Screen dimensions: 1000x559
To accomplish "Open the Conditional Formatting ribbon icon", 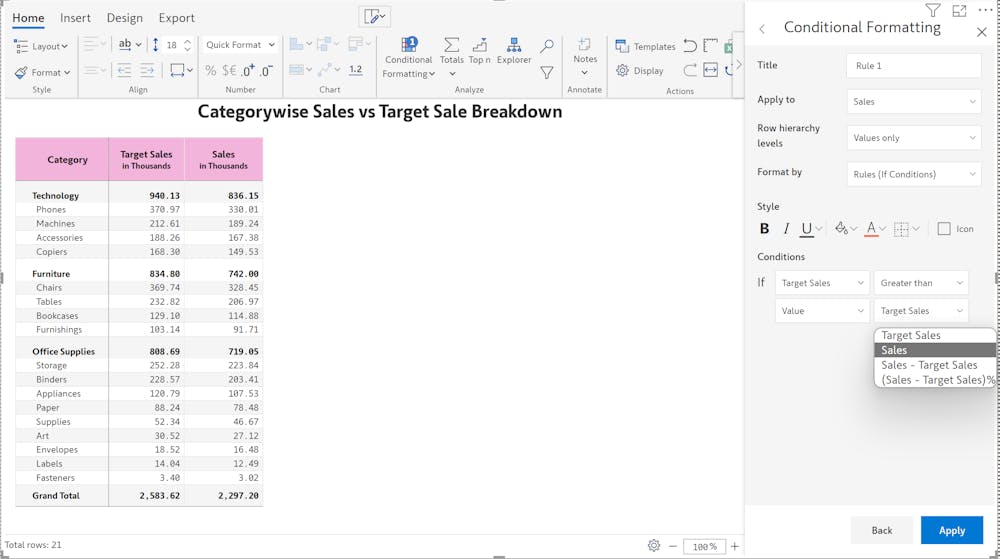I will point(409,45).
